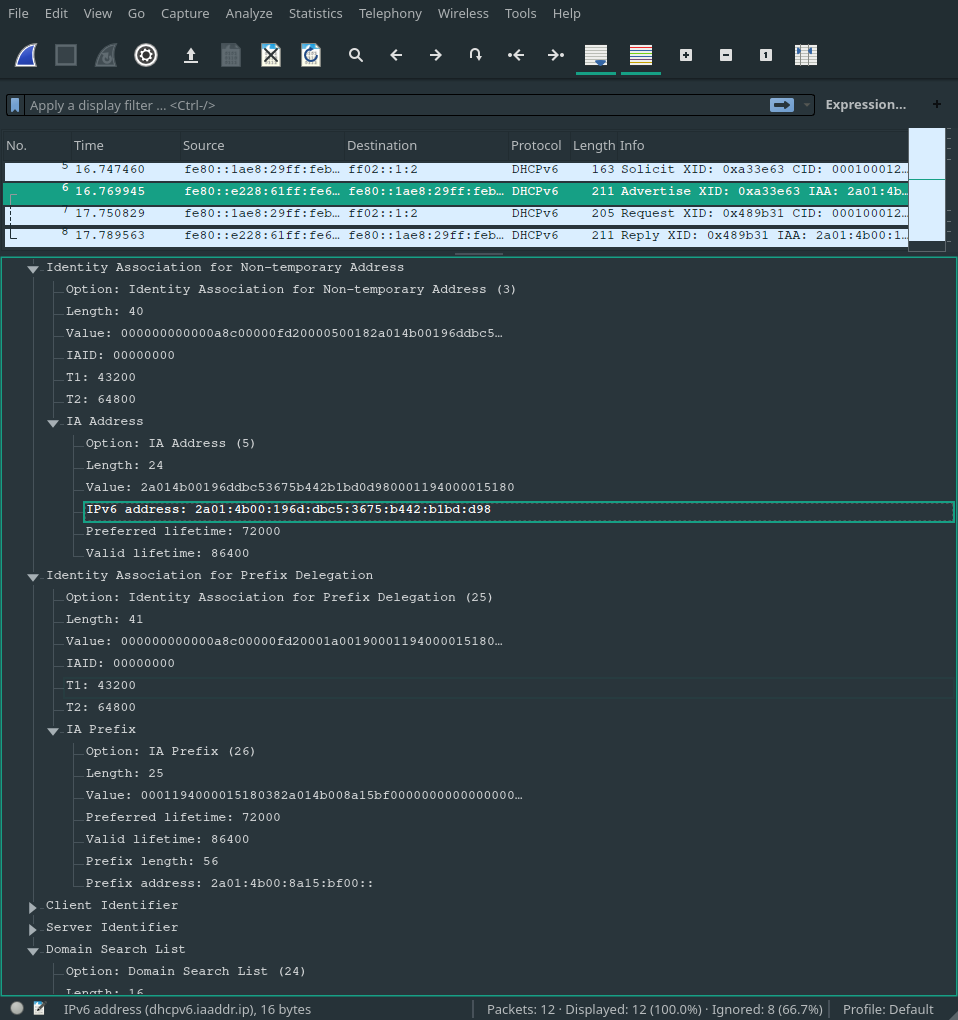
Task: Sort packets by No. column
Action: (36, 146)
